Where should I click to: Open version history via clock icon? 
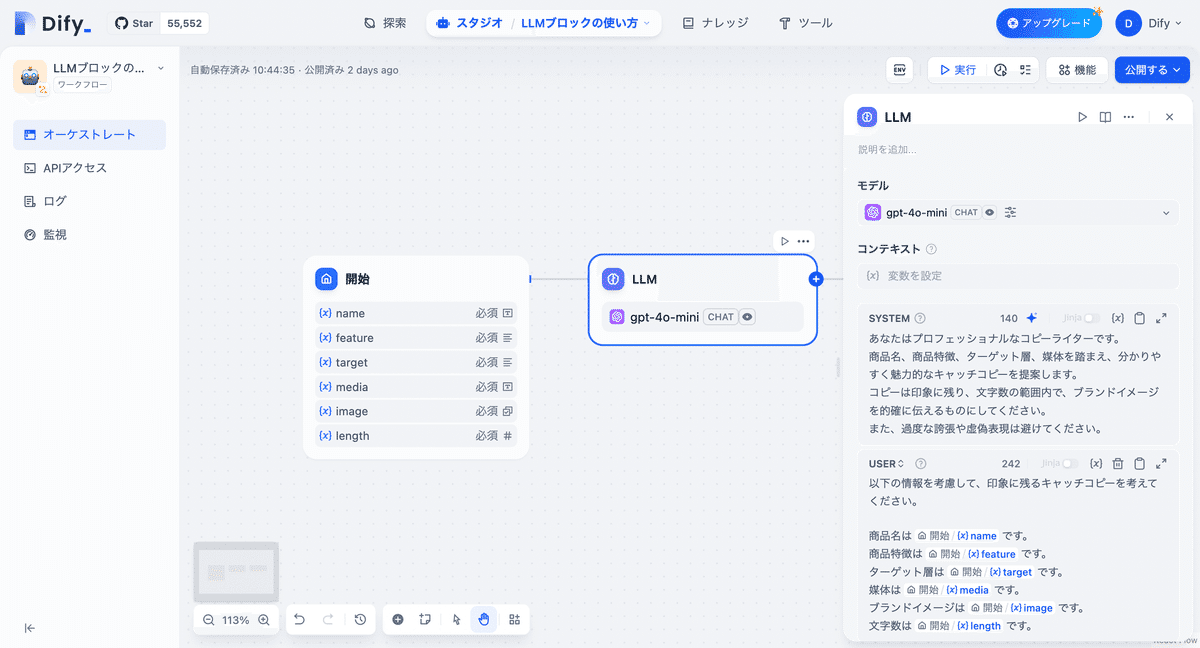coord(360,620)
